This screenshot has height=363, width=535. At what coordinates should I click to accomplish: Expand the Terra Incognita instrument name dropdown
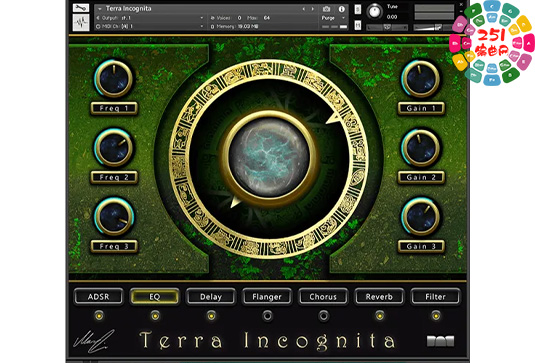(100, 9)
